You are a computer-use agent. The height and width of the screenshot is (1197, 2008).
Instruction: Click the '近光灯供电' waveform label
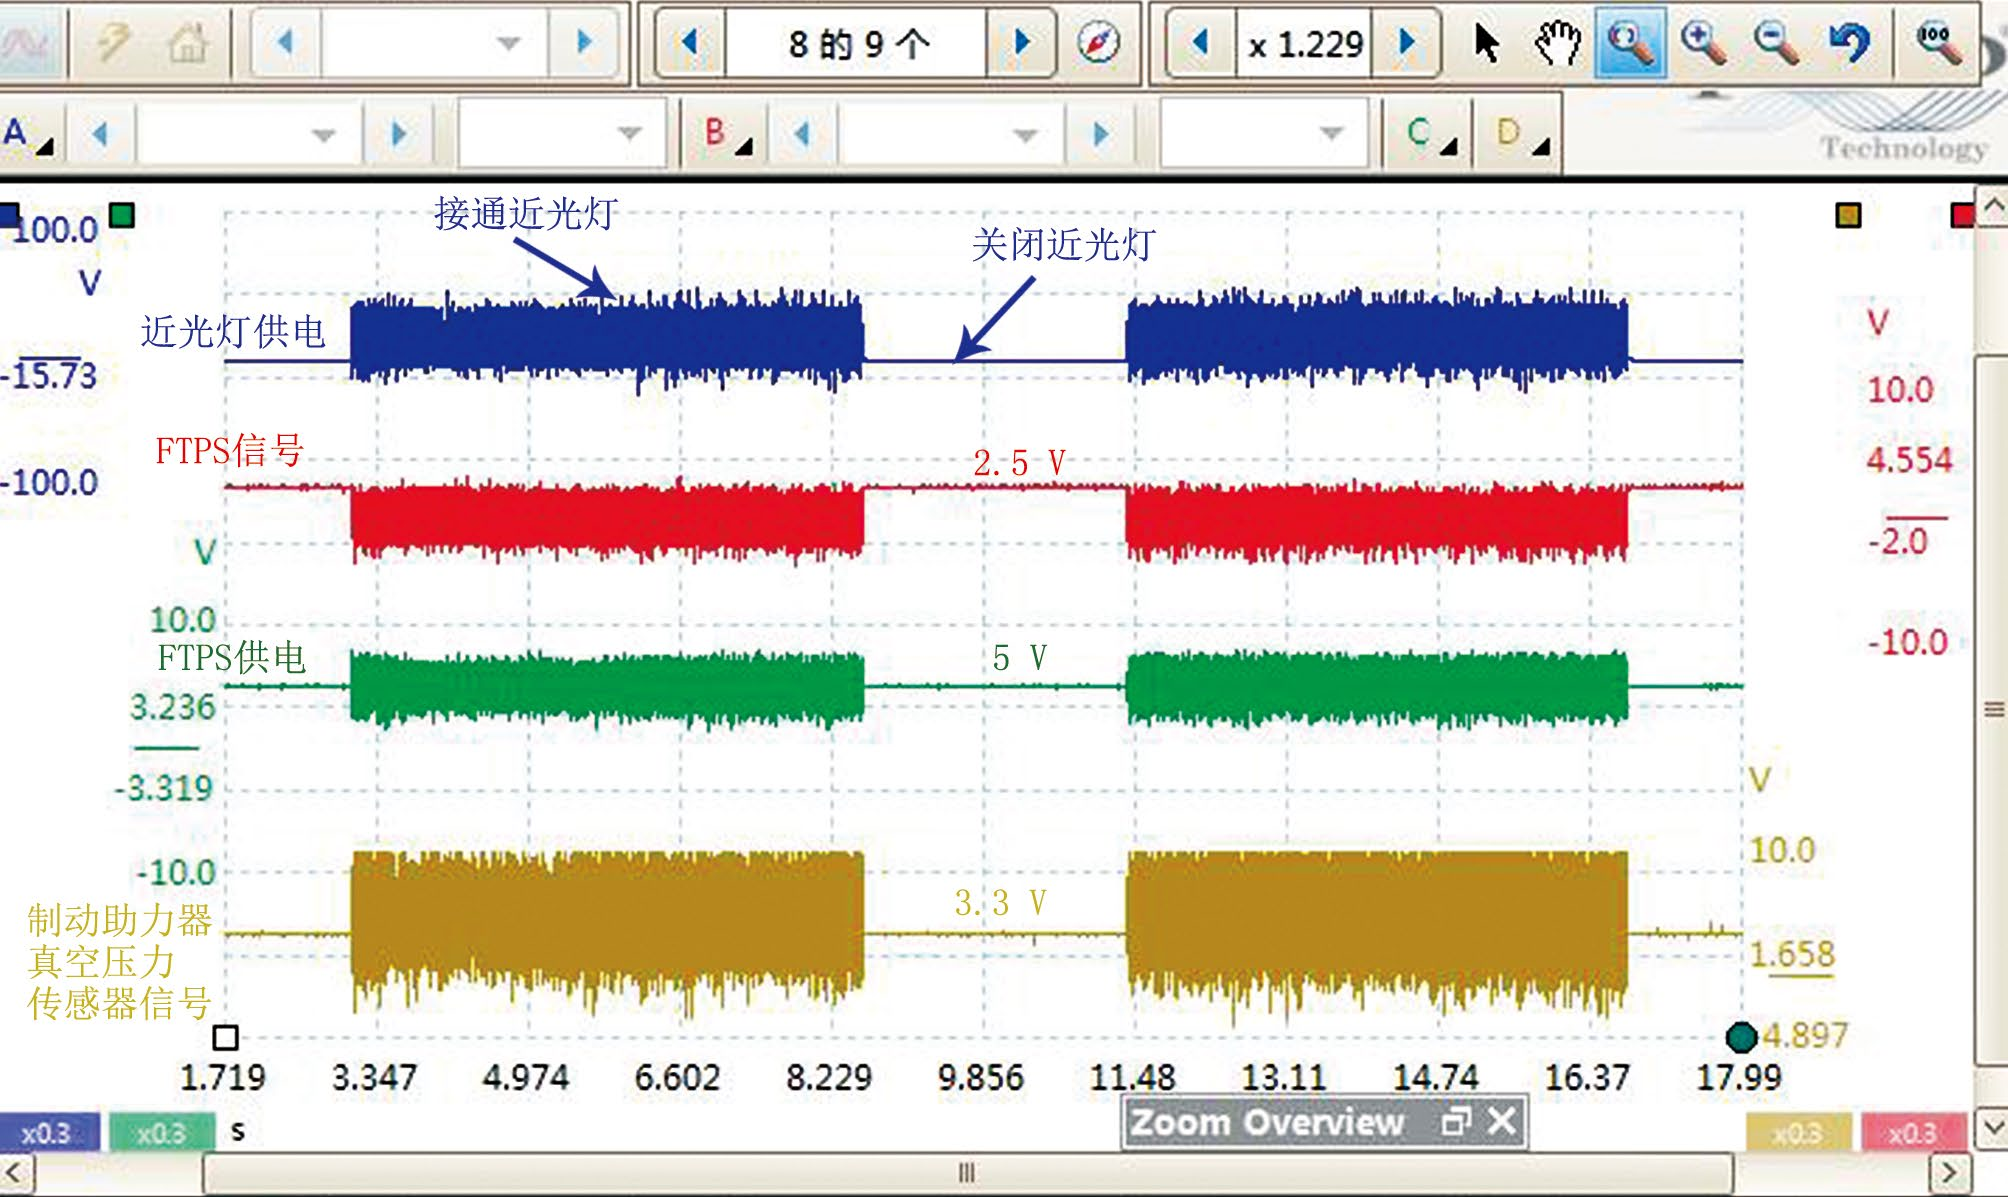click(x=233, y=331)
